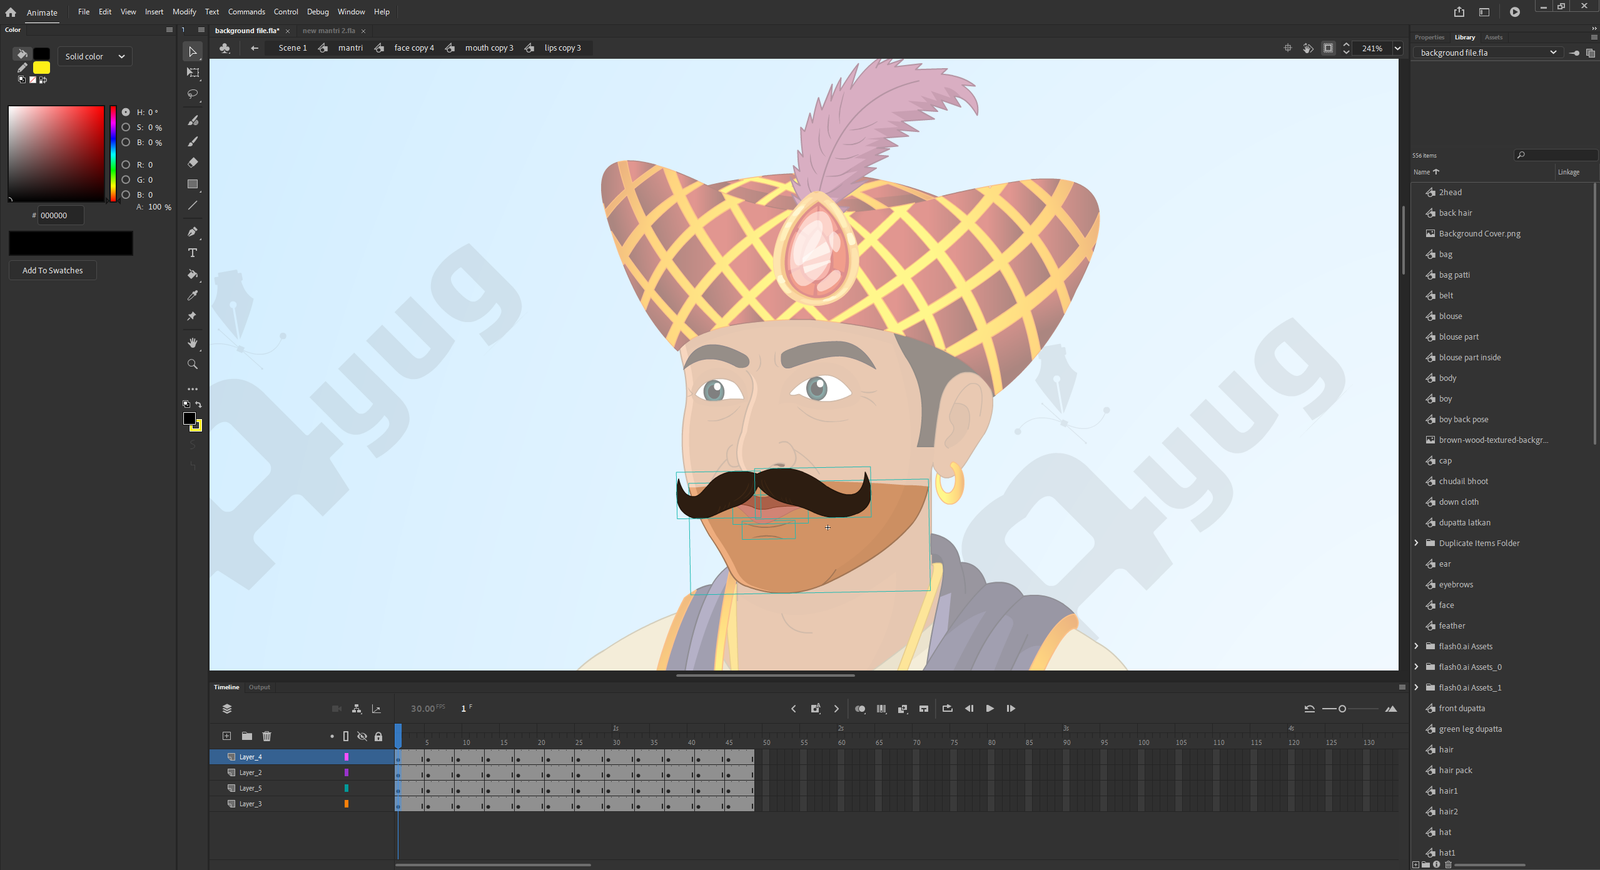Activate the Paint Bucket tool

coord(193,274)
